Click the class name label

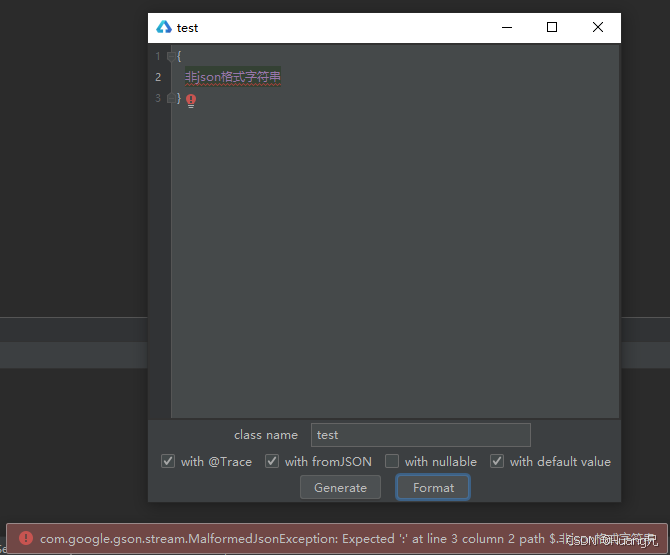point(266,435)
